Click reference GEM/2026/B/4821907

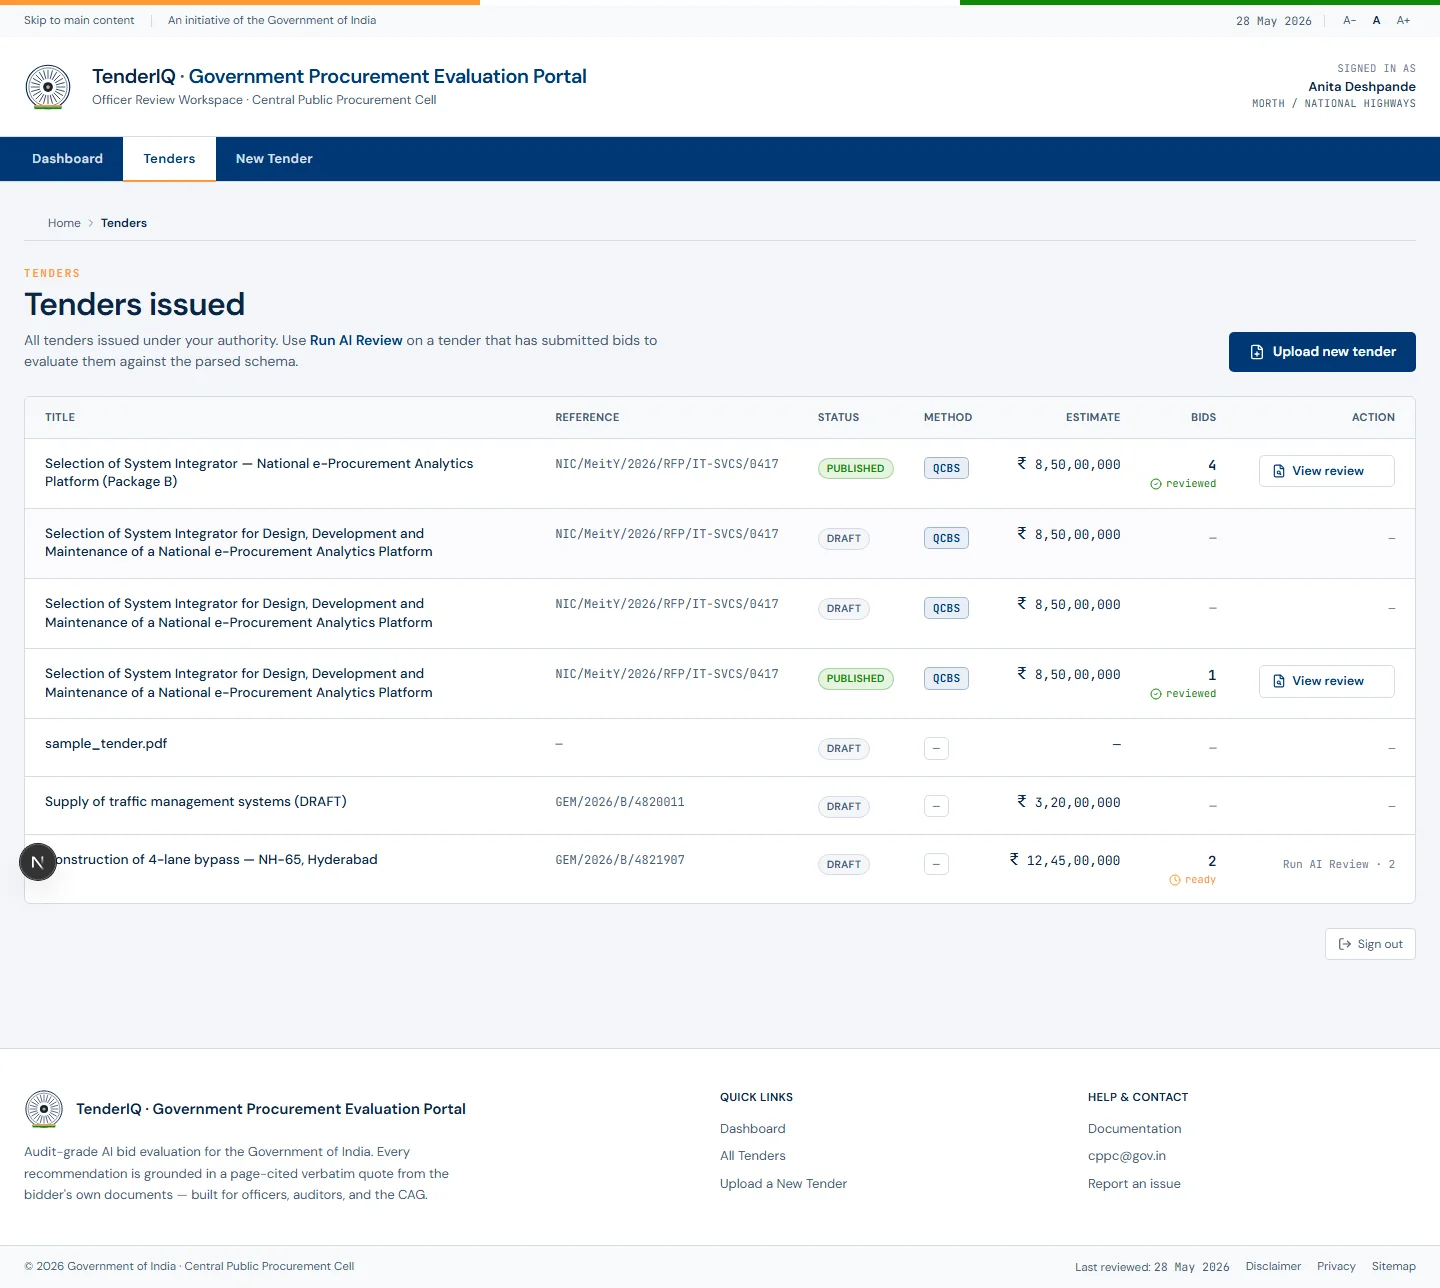pyautogui.click(x=620, y=860)
